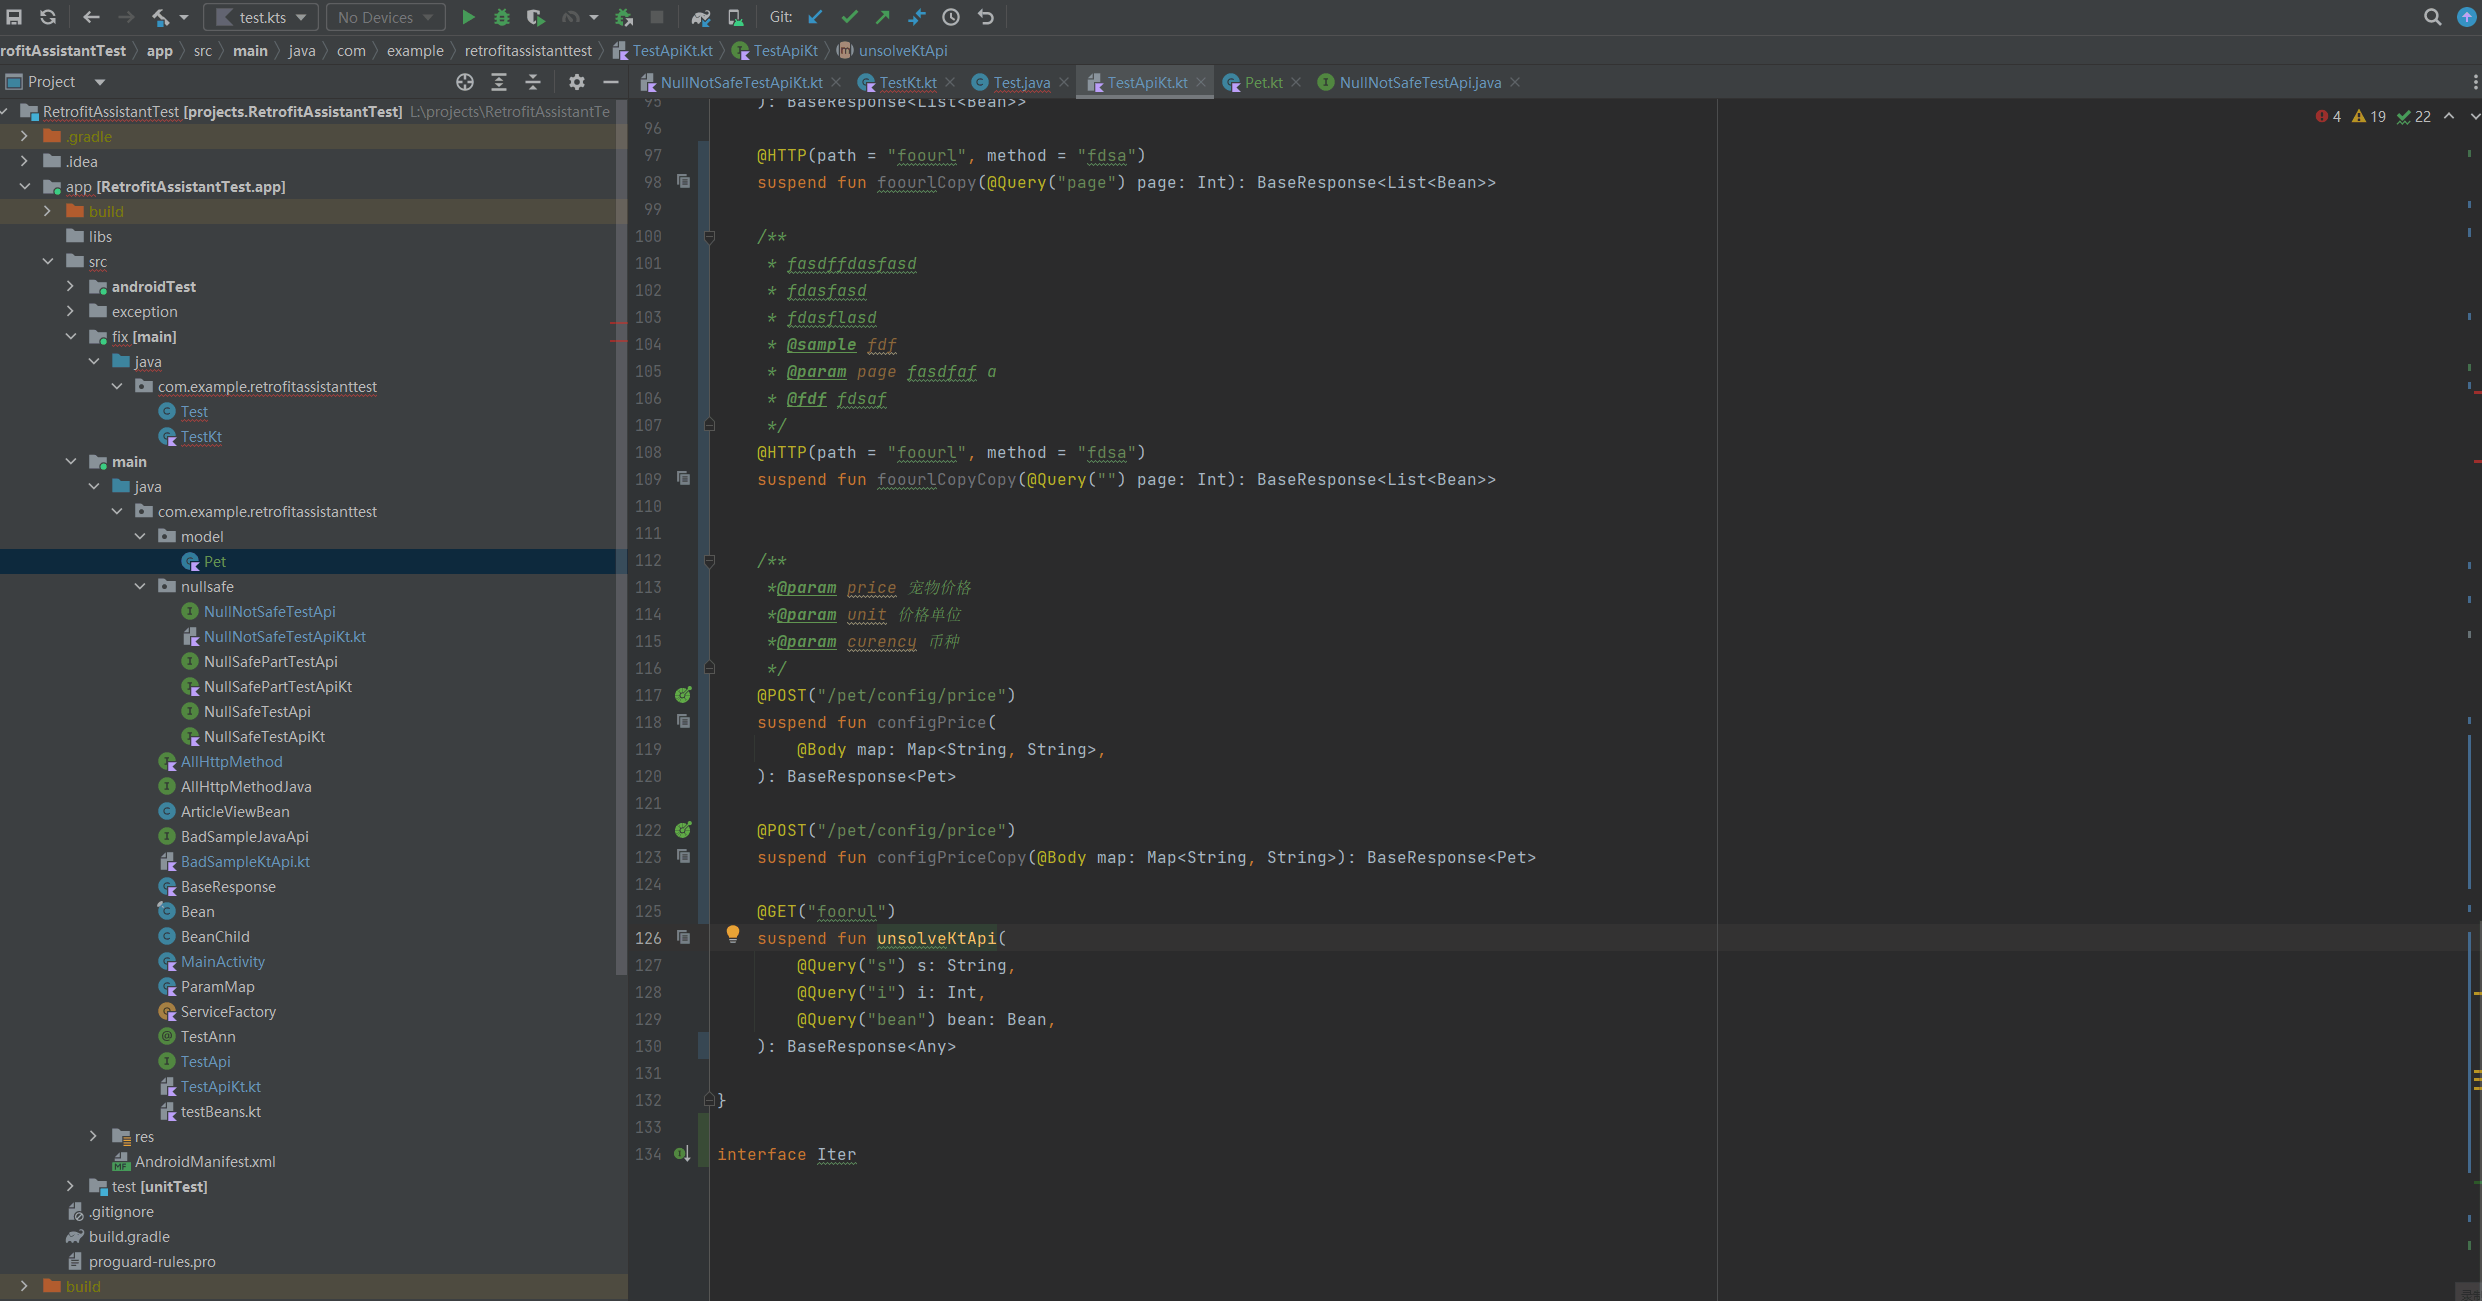Image resolution: width=2482 pixels, height=1301 pixels.
Task: Collapse the model package node
Action: 140,536
